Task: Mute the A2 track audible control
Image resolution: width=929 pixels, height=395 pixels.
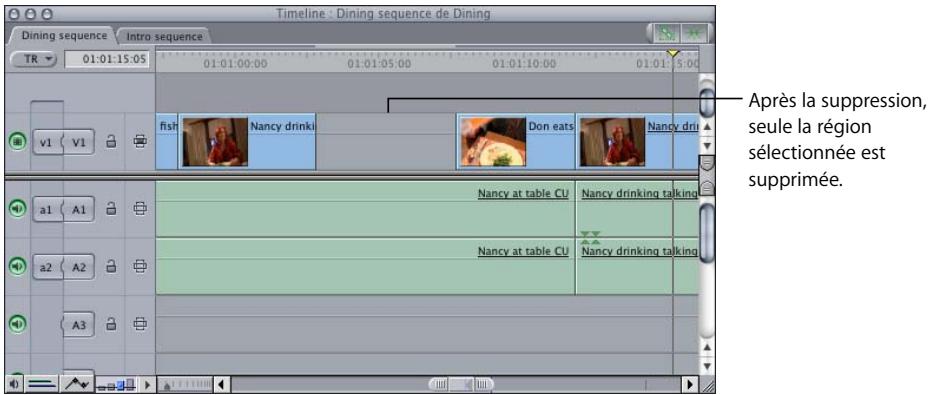Action: 18,267
